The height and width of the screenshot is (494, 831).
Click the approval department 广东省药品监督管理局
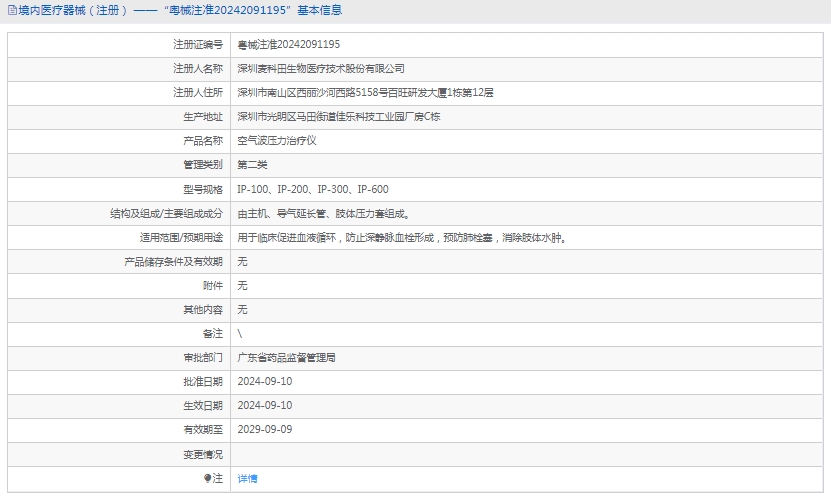(x=286, y=357)
